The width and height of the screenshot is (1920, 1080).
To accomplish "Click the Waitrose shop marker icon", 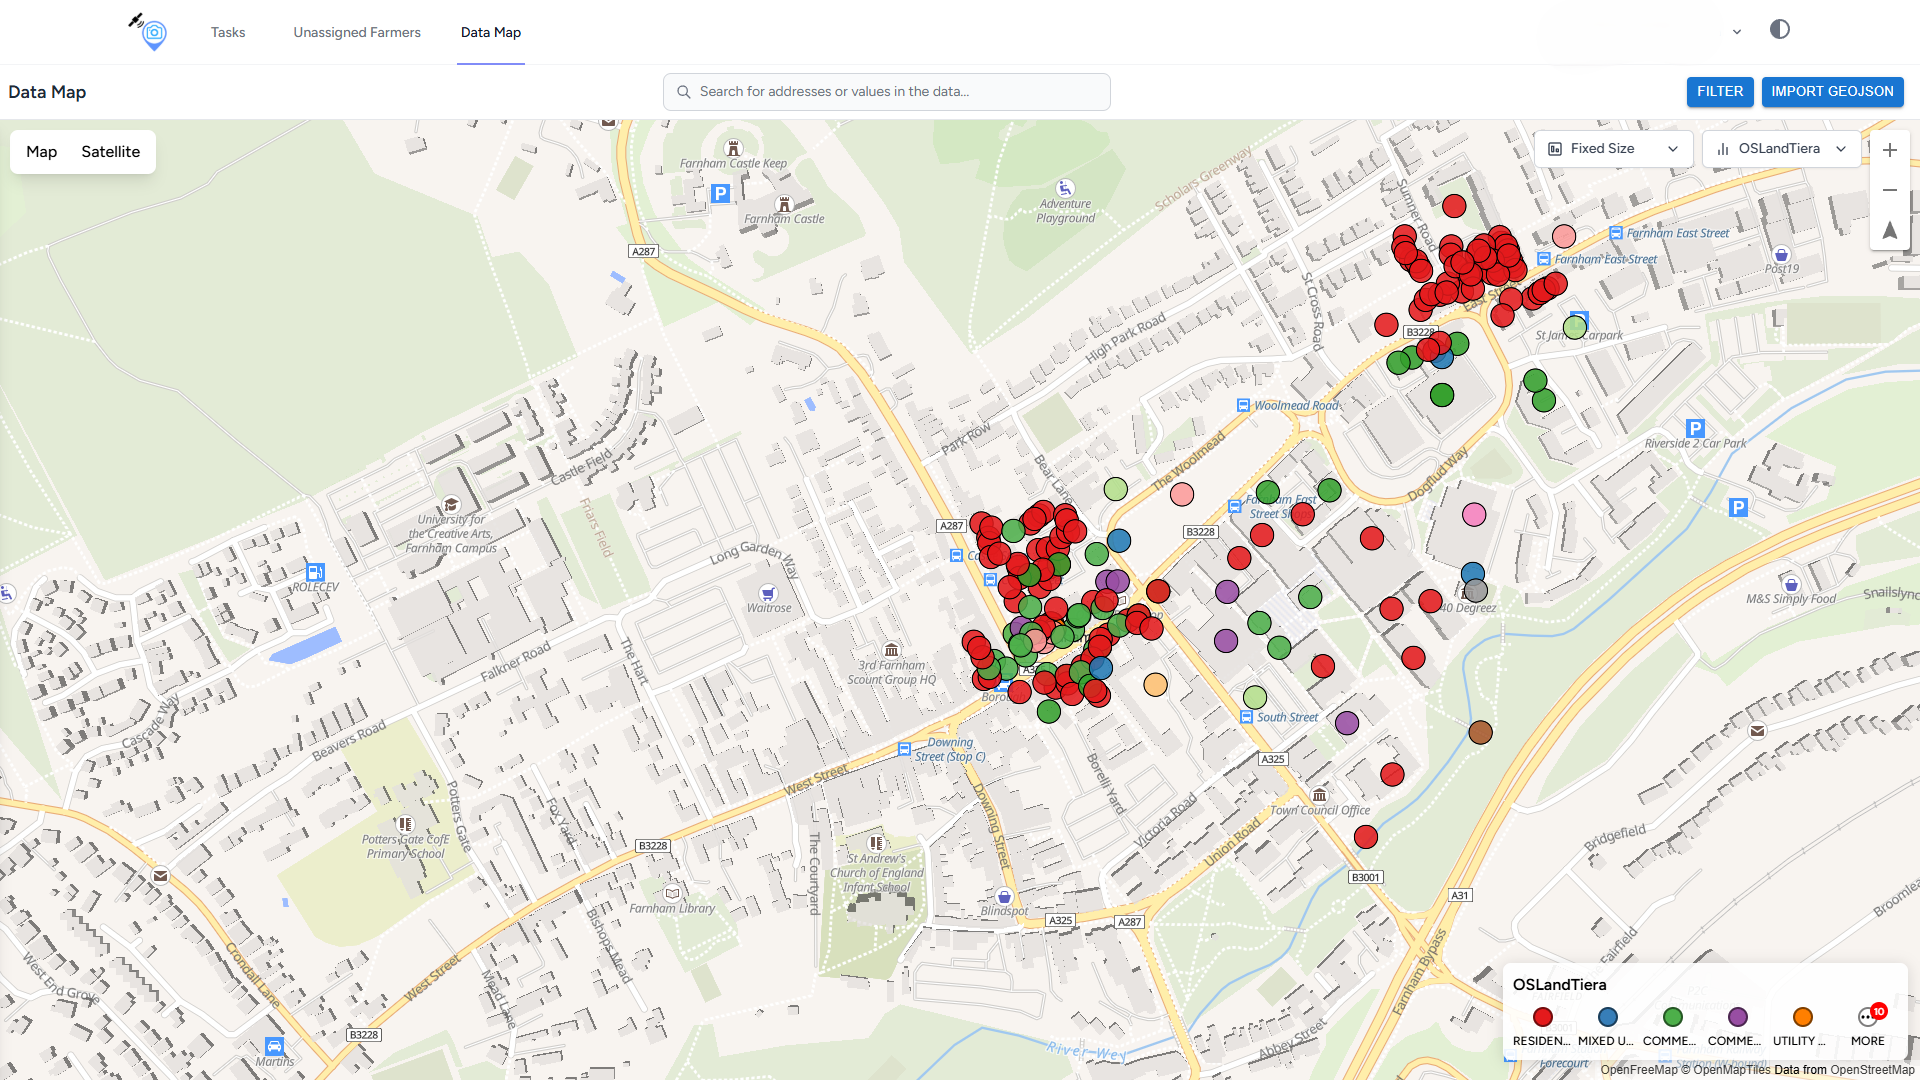I will tap(768, 593).
